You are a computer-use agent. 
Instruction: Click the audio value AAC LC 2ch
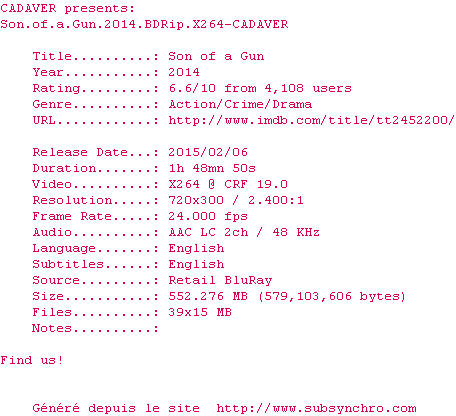(x=208, y=232)
